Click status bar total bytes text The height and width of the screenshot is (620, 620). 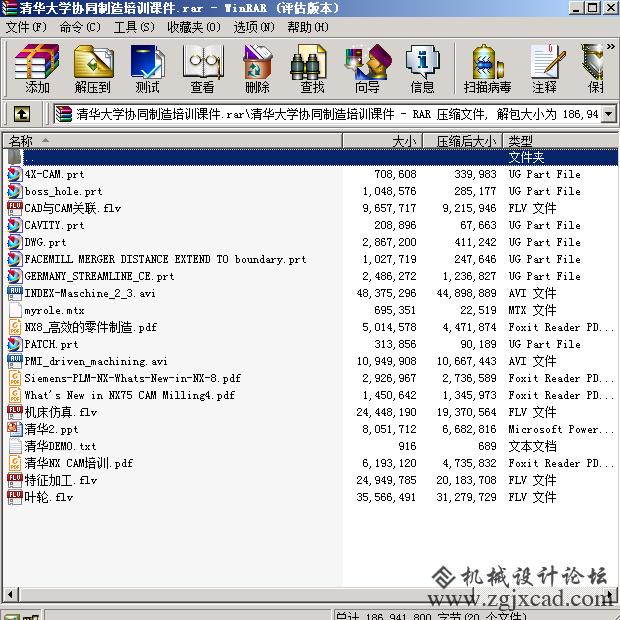(x=431, y=616)
